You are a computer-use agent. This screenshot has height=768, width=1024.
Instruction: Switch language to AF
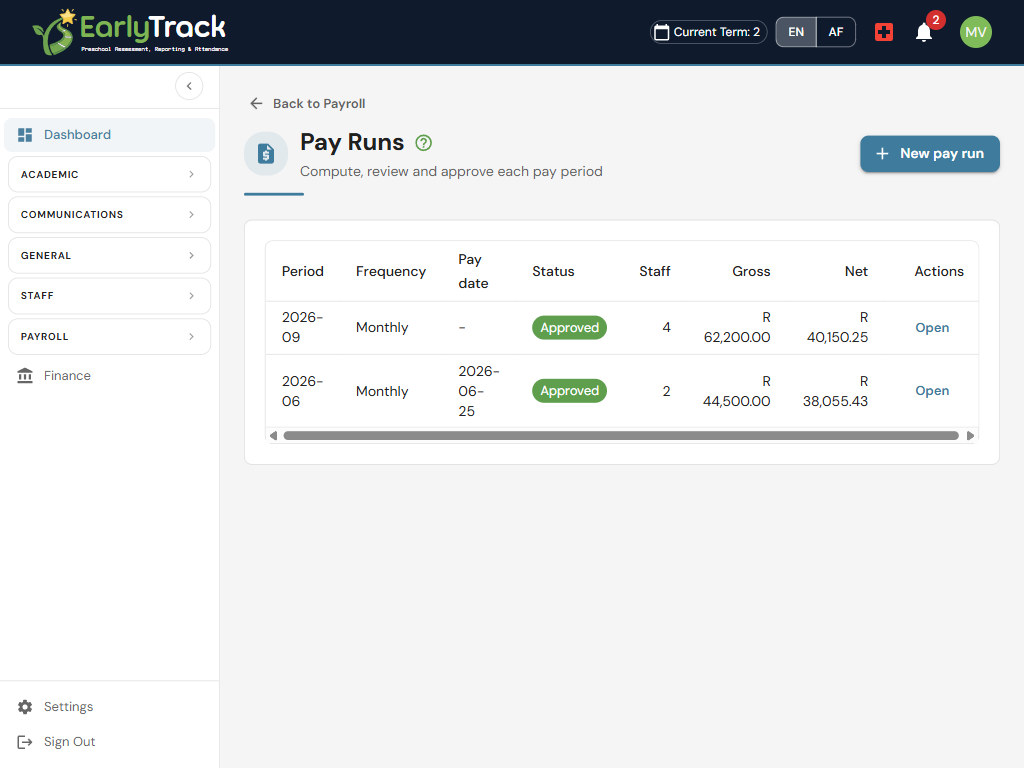[836, 32]
